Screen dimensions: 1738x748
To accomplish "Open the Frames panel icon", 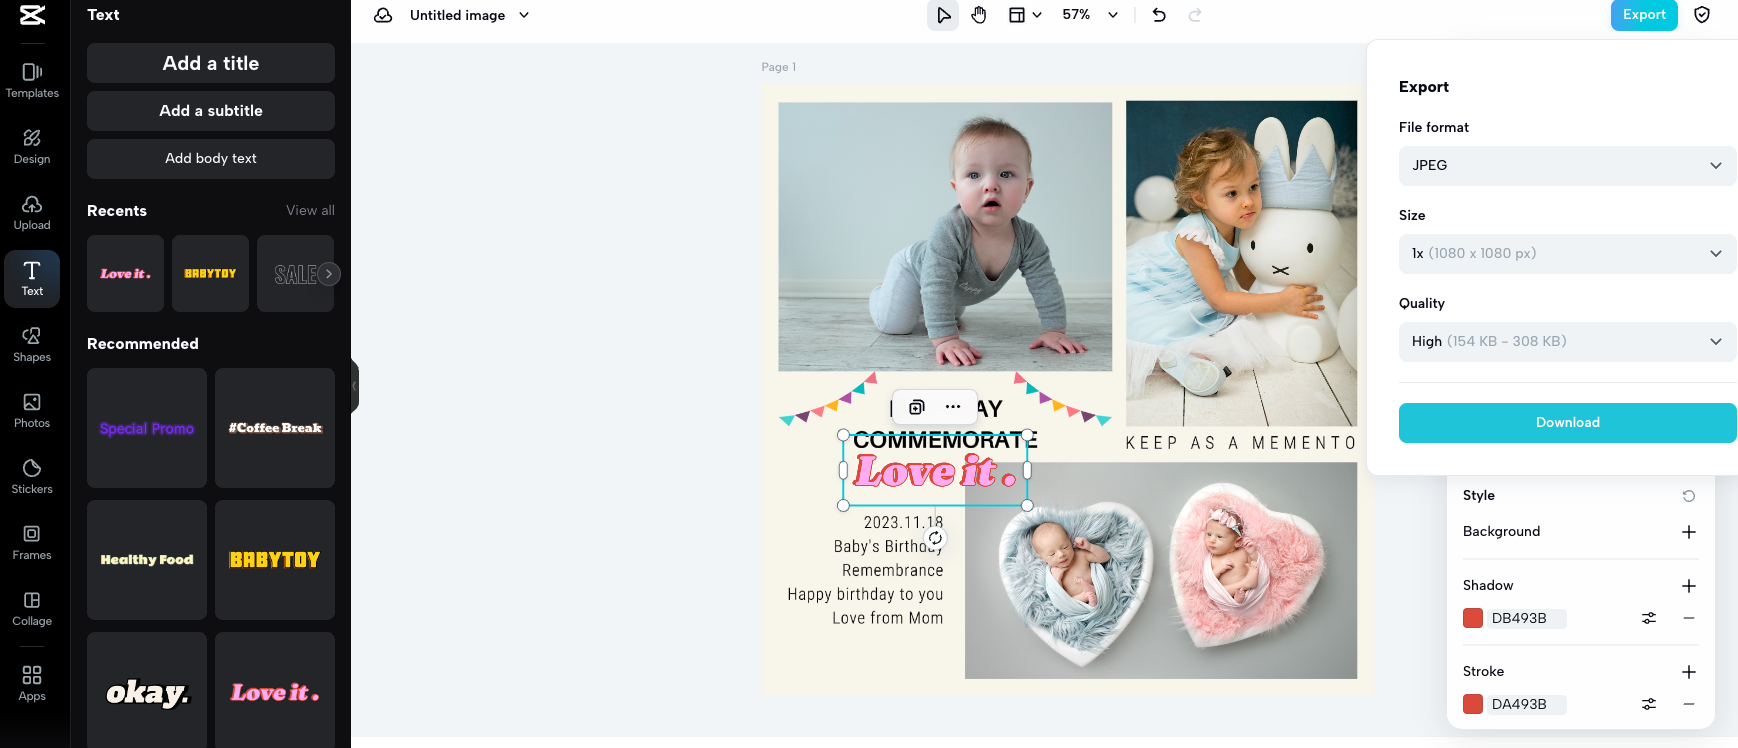I will pyautogui.click(x=32, y=542).
